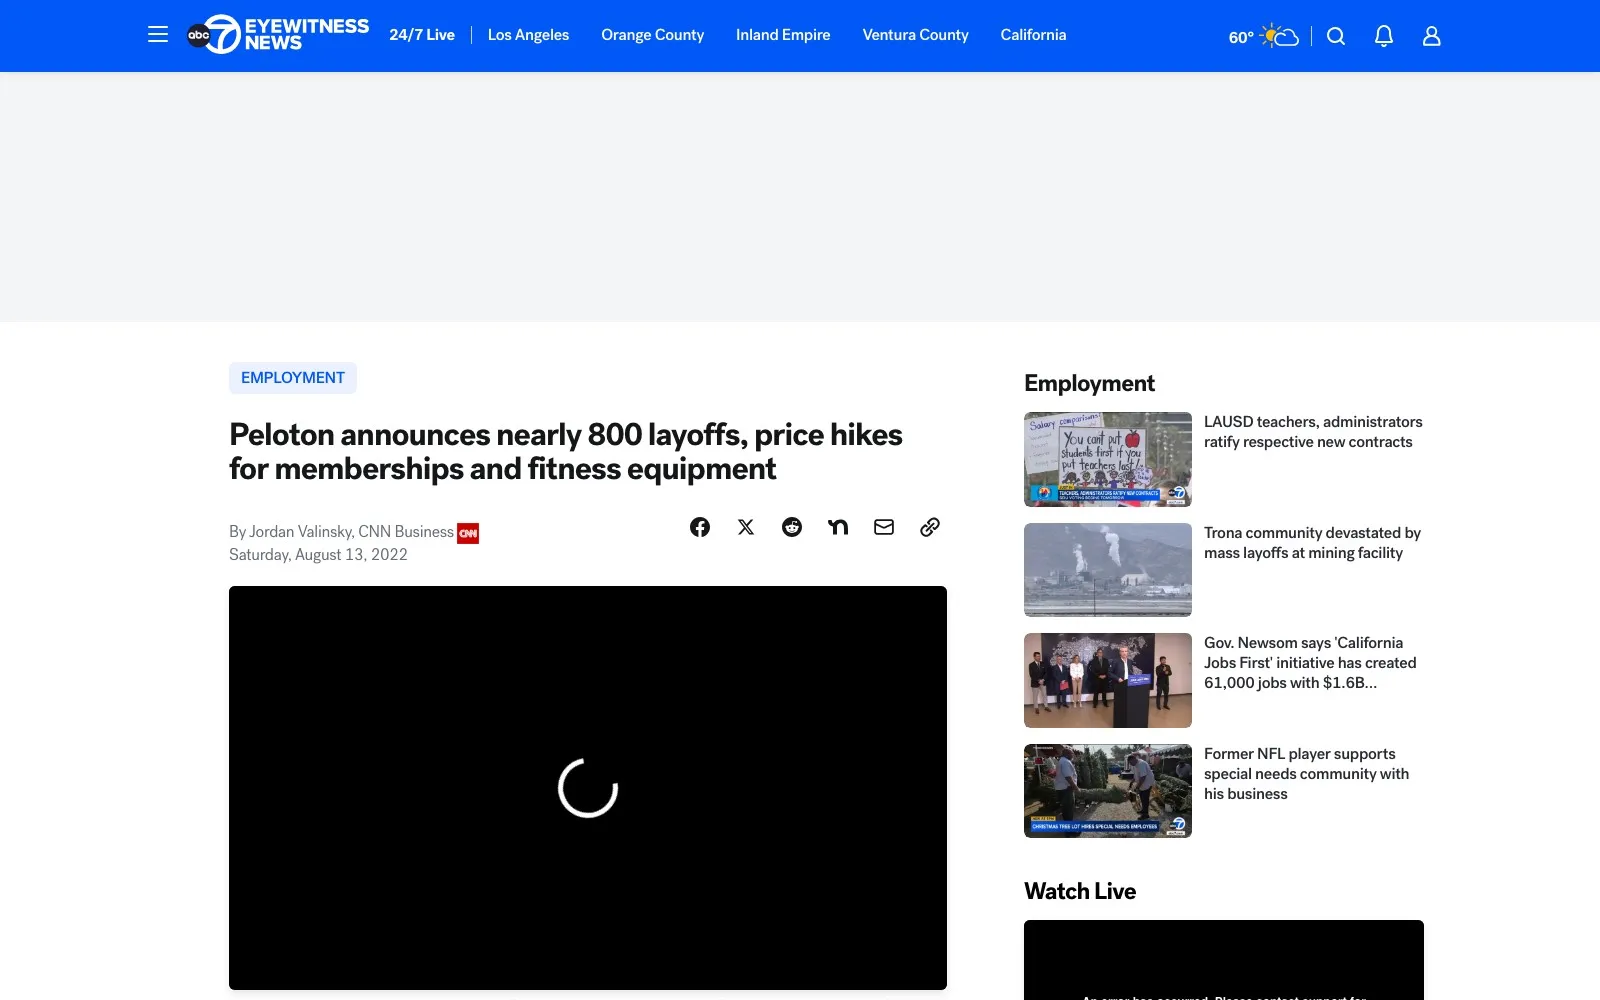Select Los Angeles in navigation
The width and height of the screenshot is (1600, 1000).
coord(528,35)
